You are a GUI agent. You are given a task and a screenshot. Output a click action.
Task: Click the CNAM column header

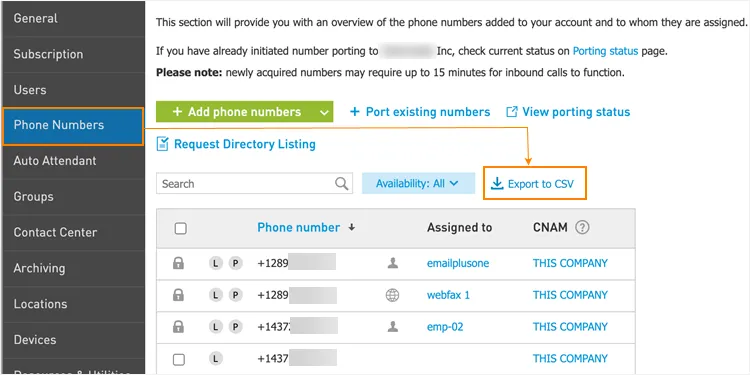pos(550,228)
